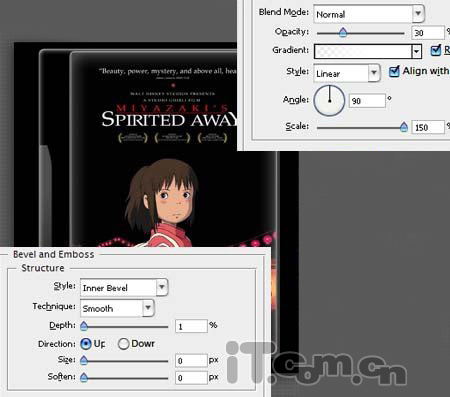Click the Depth value field showing 1

191,326
